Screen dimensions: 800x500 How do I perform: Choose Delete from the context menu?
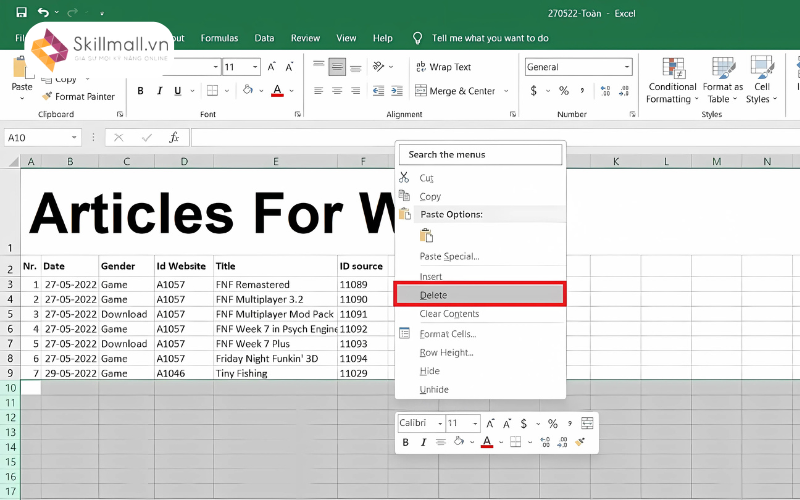click(480, 295)
